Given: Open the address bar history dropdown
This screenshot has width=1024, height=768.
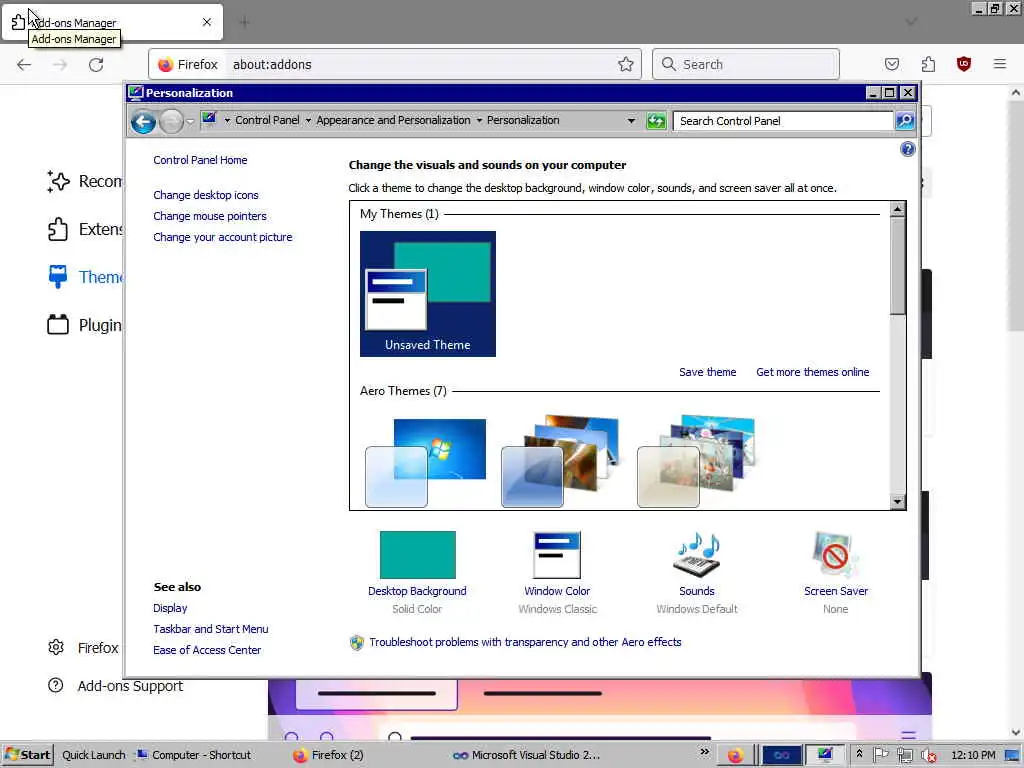Looking at the screenshot, I should (x=631, y=120).
